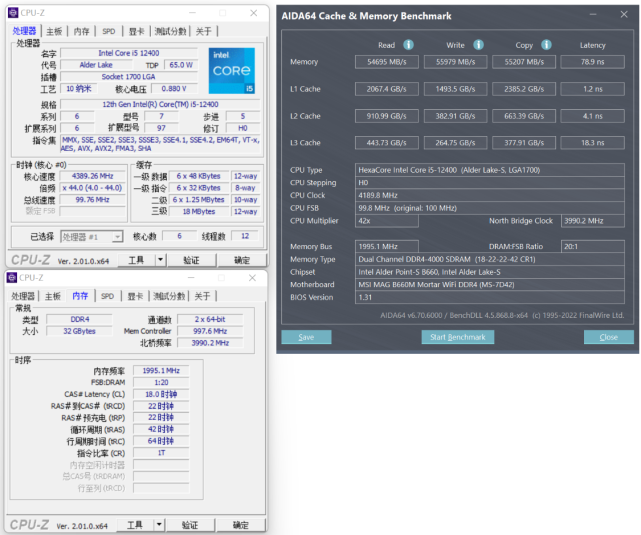
Task: Click the CPU-Z app icon in lower window title
Action: point(12,278)
